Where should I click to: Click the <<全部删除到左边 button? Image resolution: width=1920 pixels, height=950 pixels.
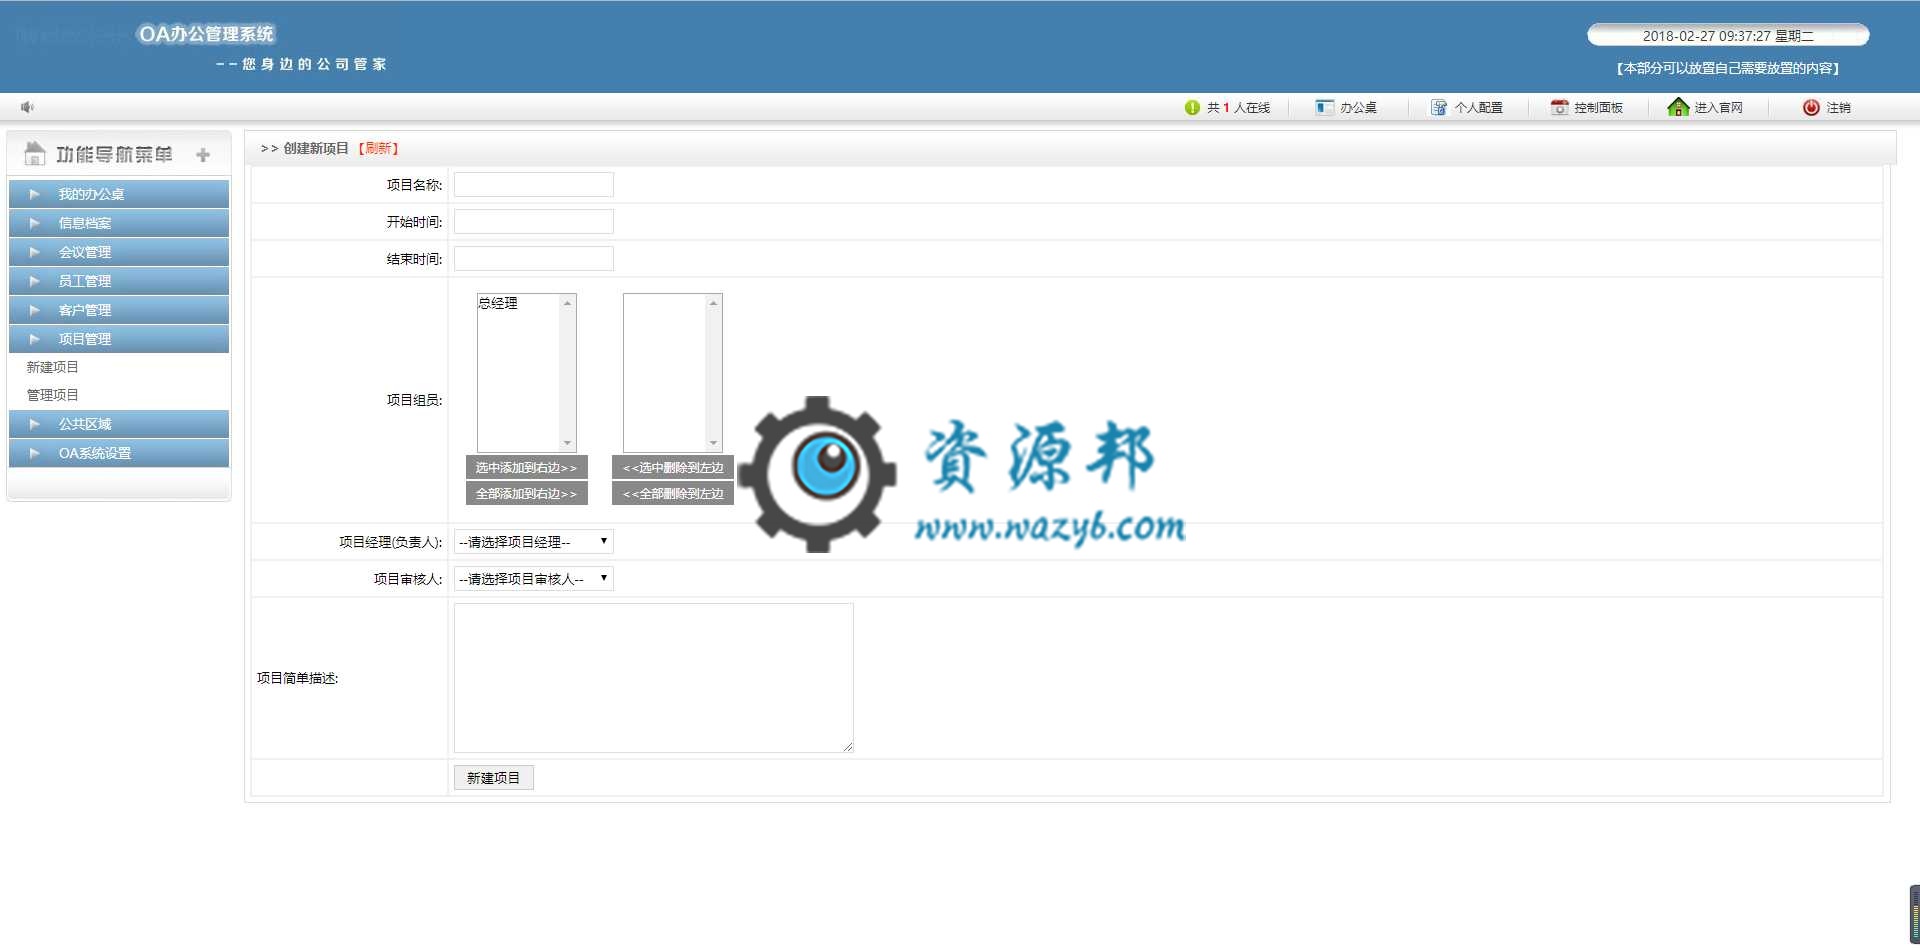point(673,494)
